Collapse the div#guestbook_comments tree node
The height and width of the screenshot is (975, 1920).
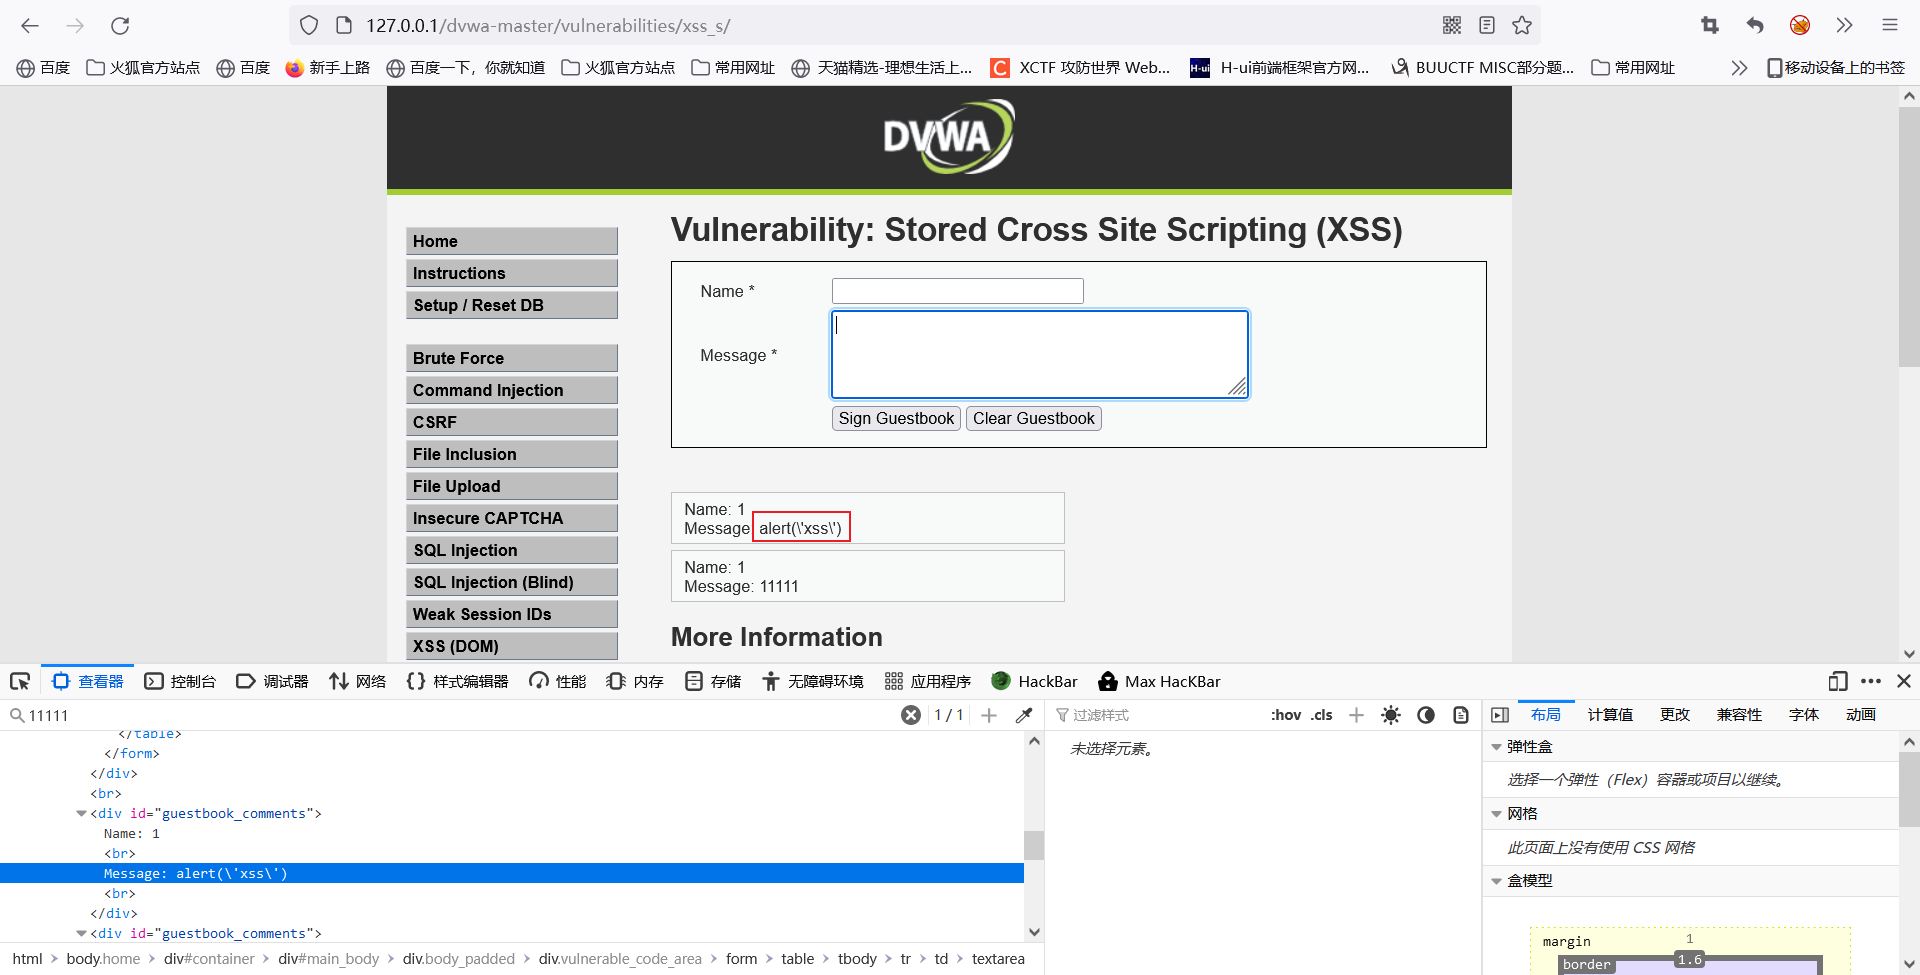pos(81,813)
